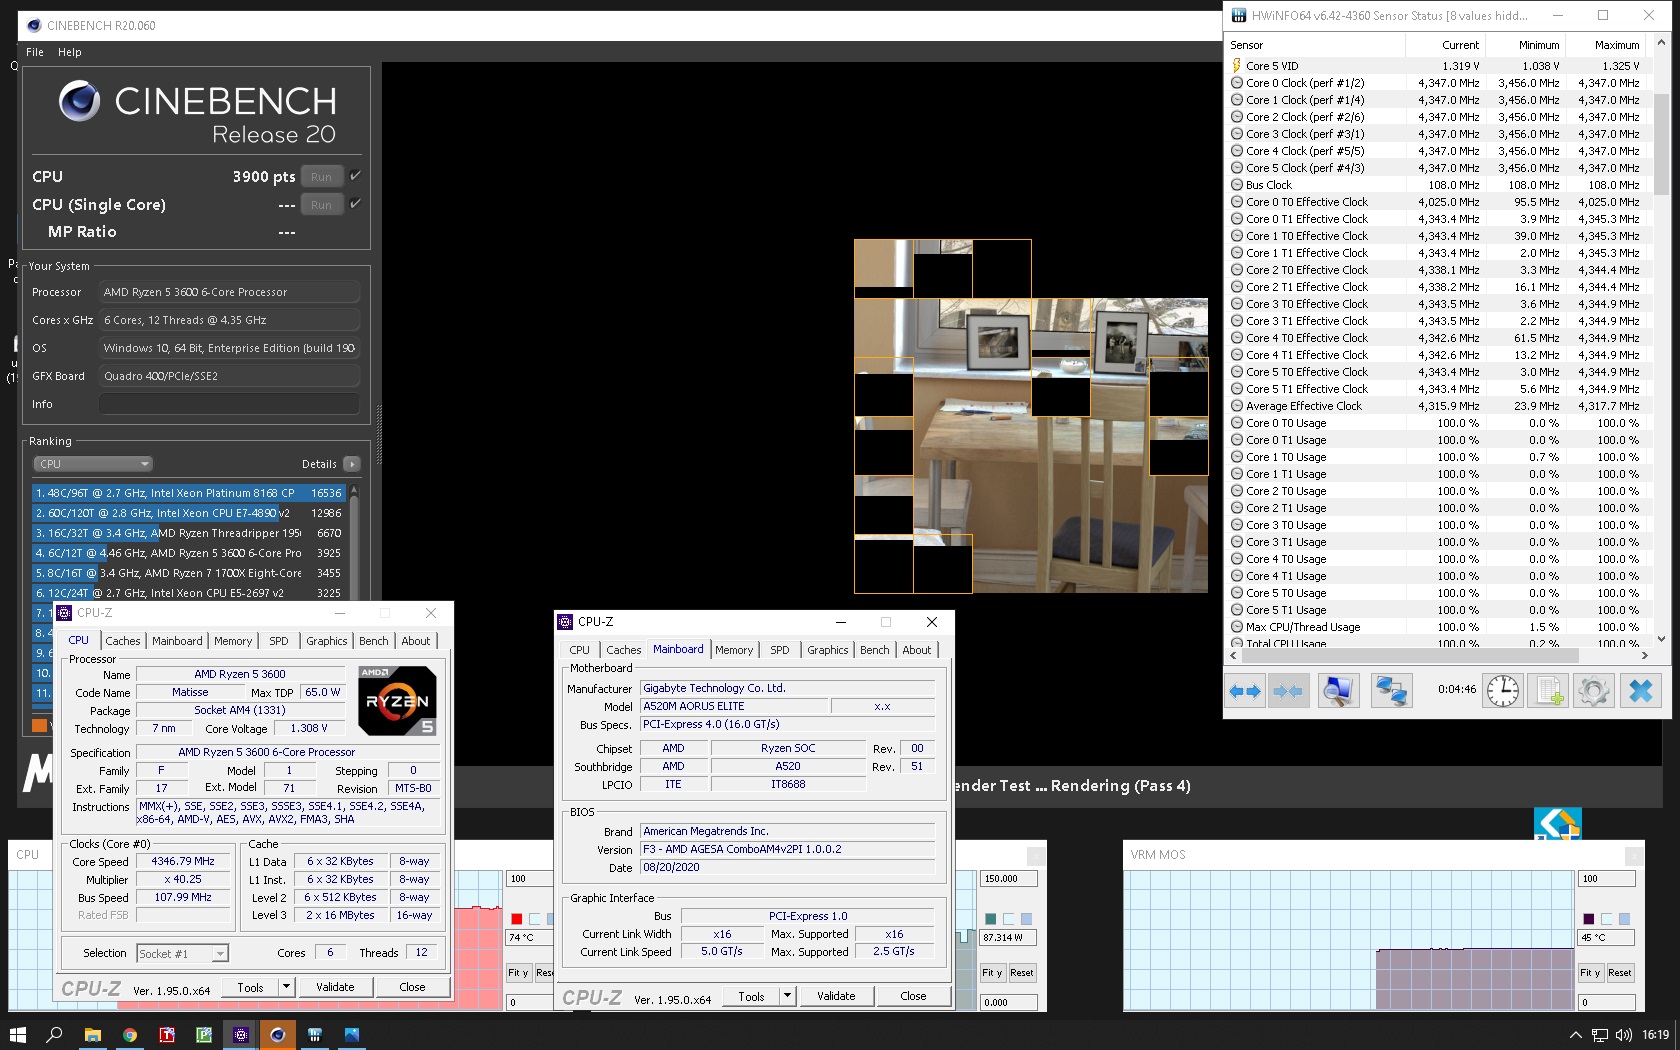The height and width of the screenshot is (1050, 1680).
Task: Click the Mainboard CPU-Z title bar icon
Action: point(565,622)
